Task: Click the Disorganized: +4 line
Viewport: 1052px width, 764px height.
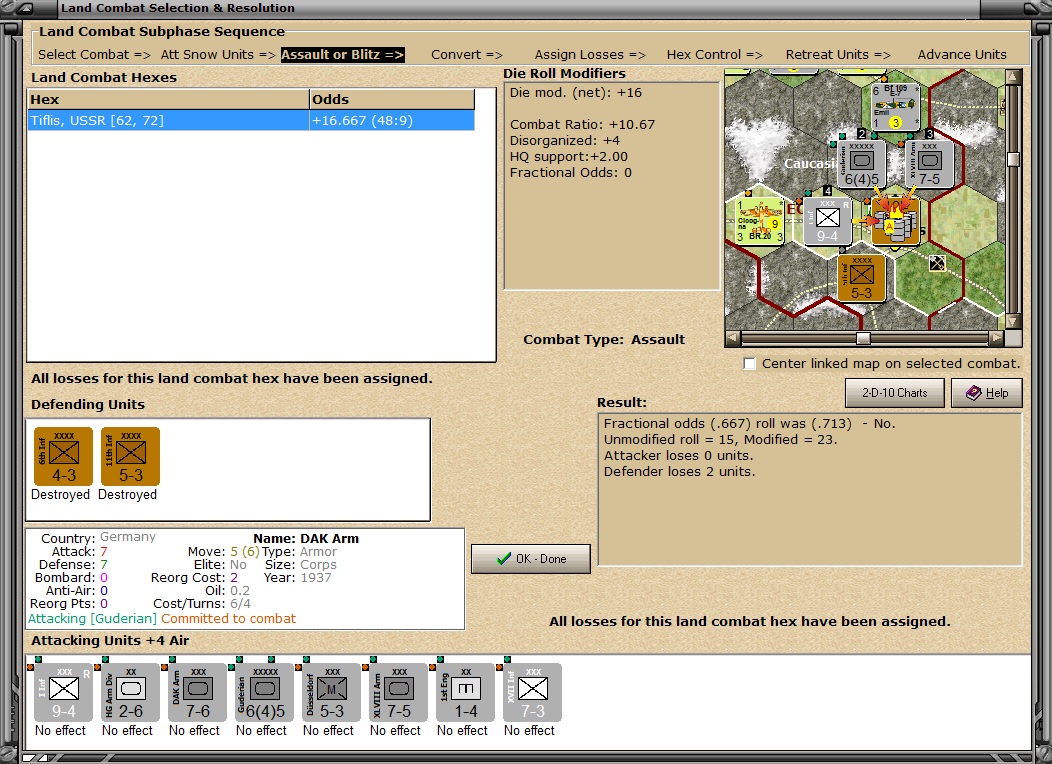Action: coord(564,141)
